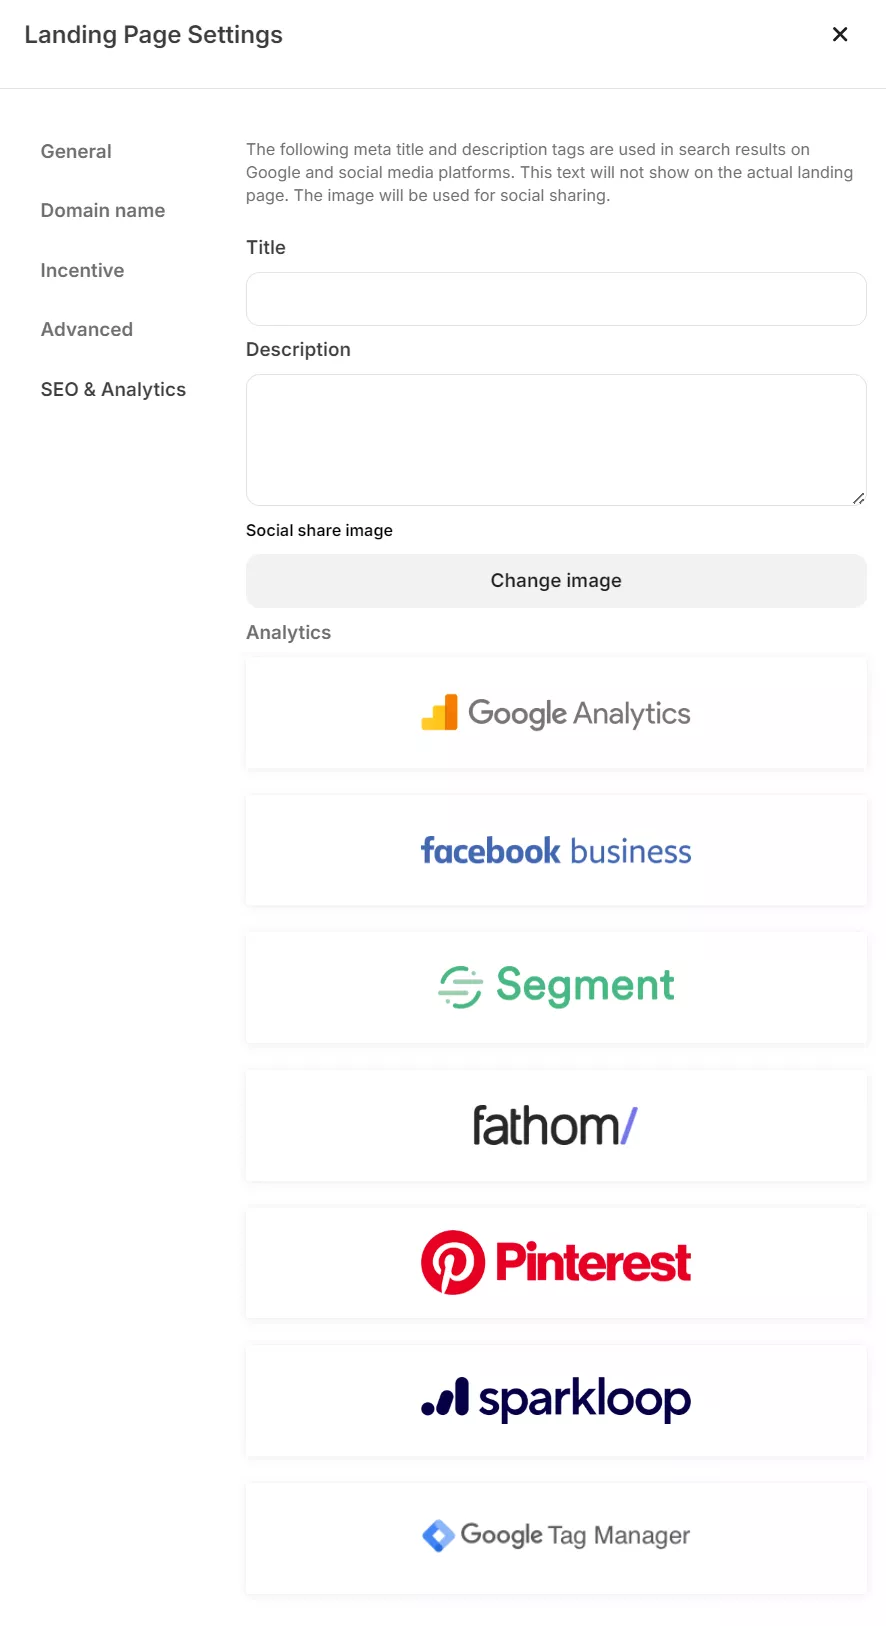
Task: Choose the Fathom analytics card
Action: tap(556, 1125)
